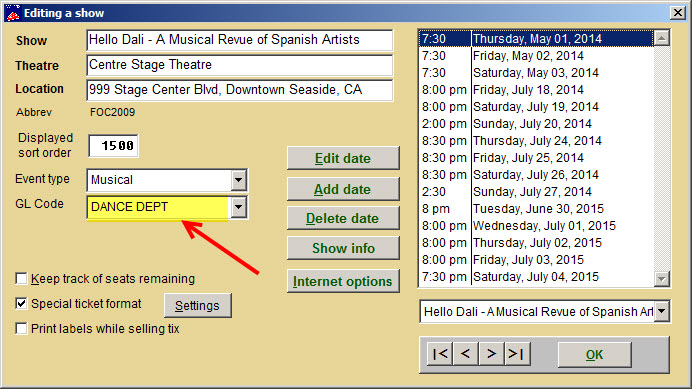Viewport: 692px width, 389px height.
Task: Click the FOC2009 abbreviation text
Action: tap(113, 112)
